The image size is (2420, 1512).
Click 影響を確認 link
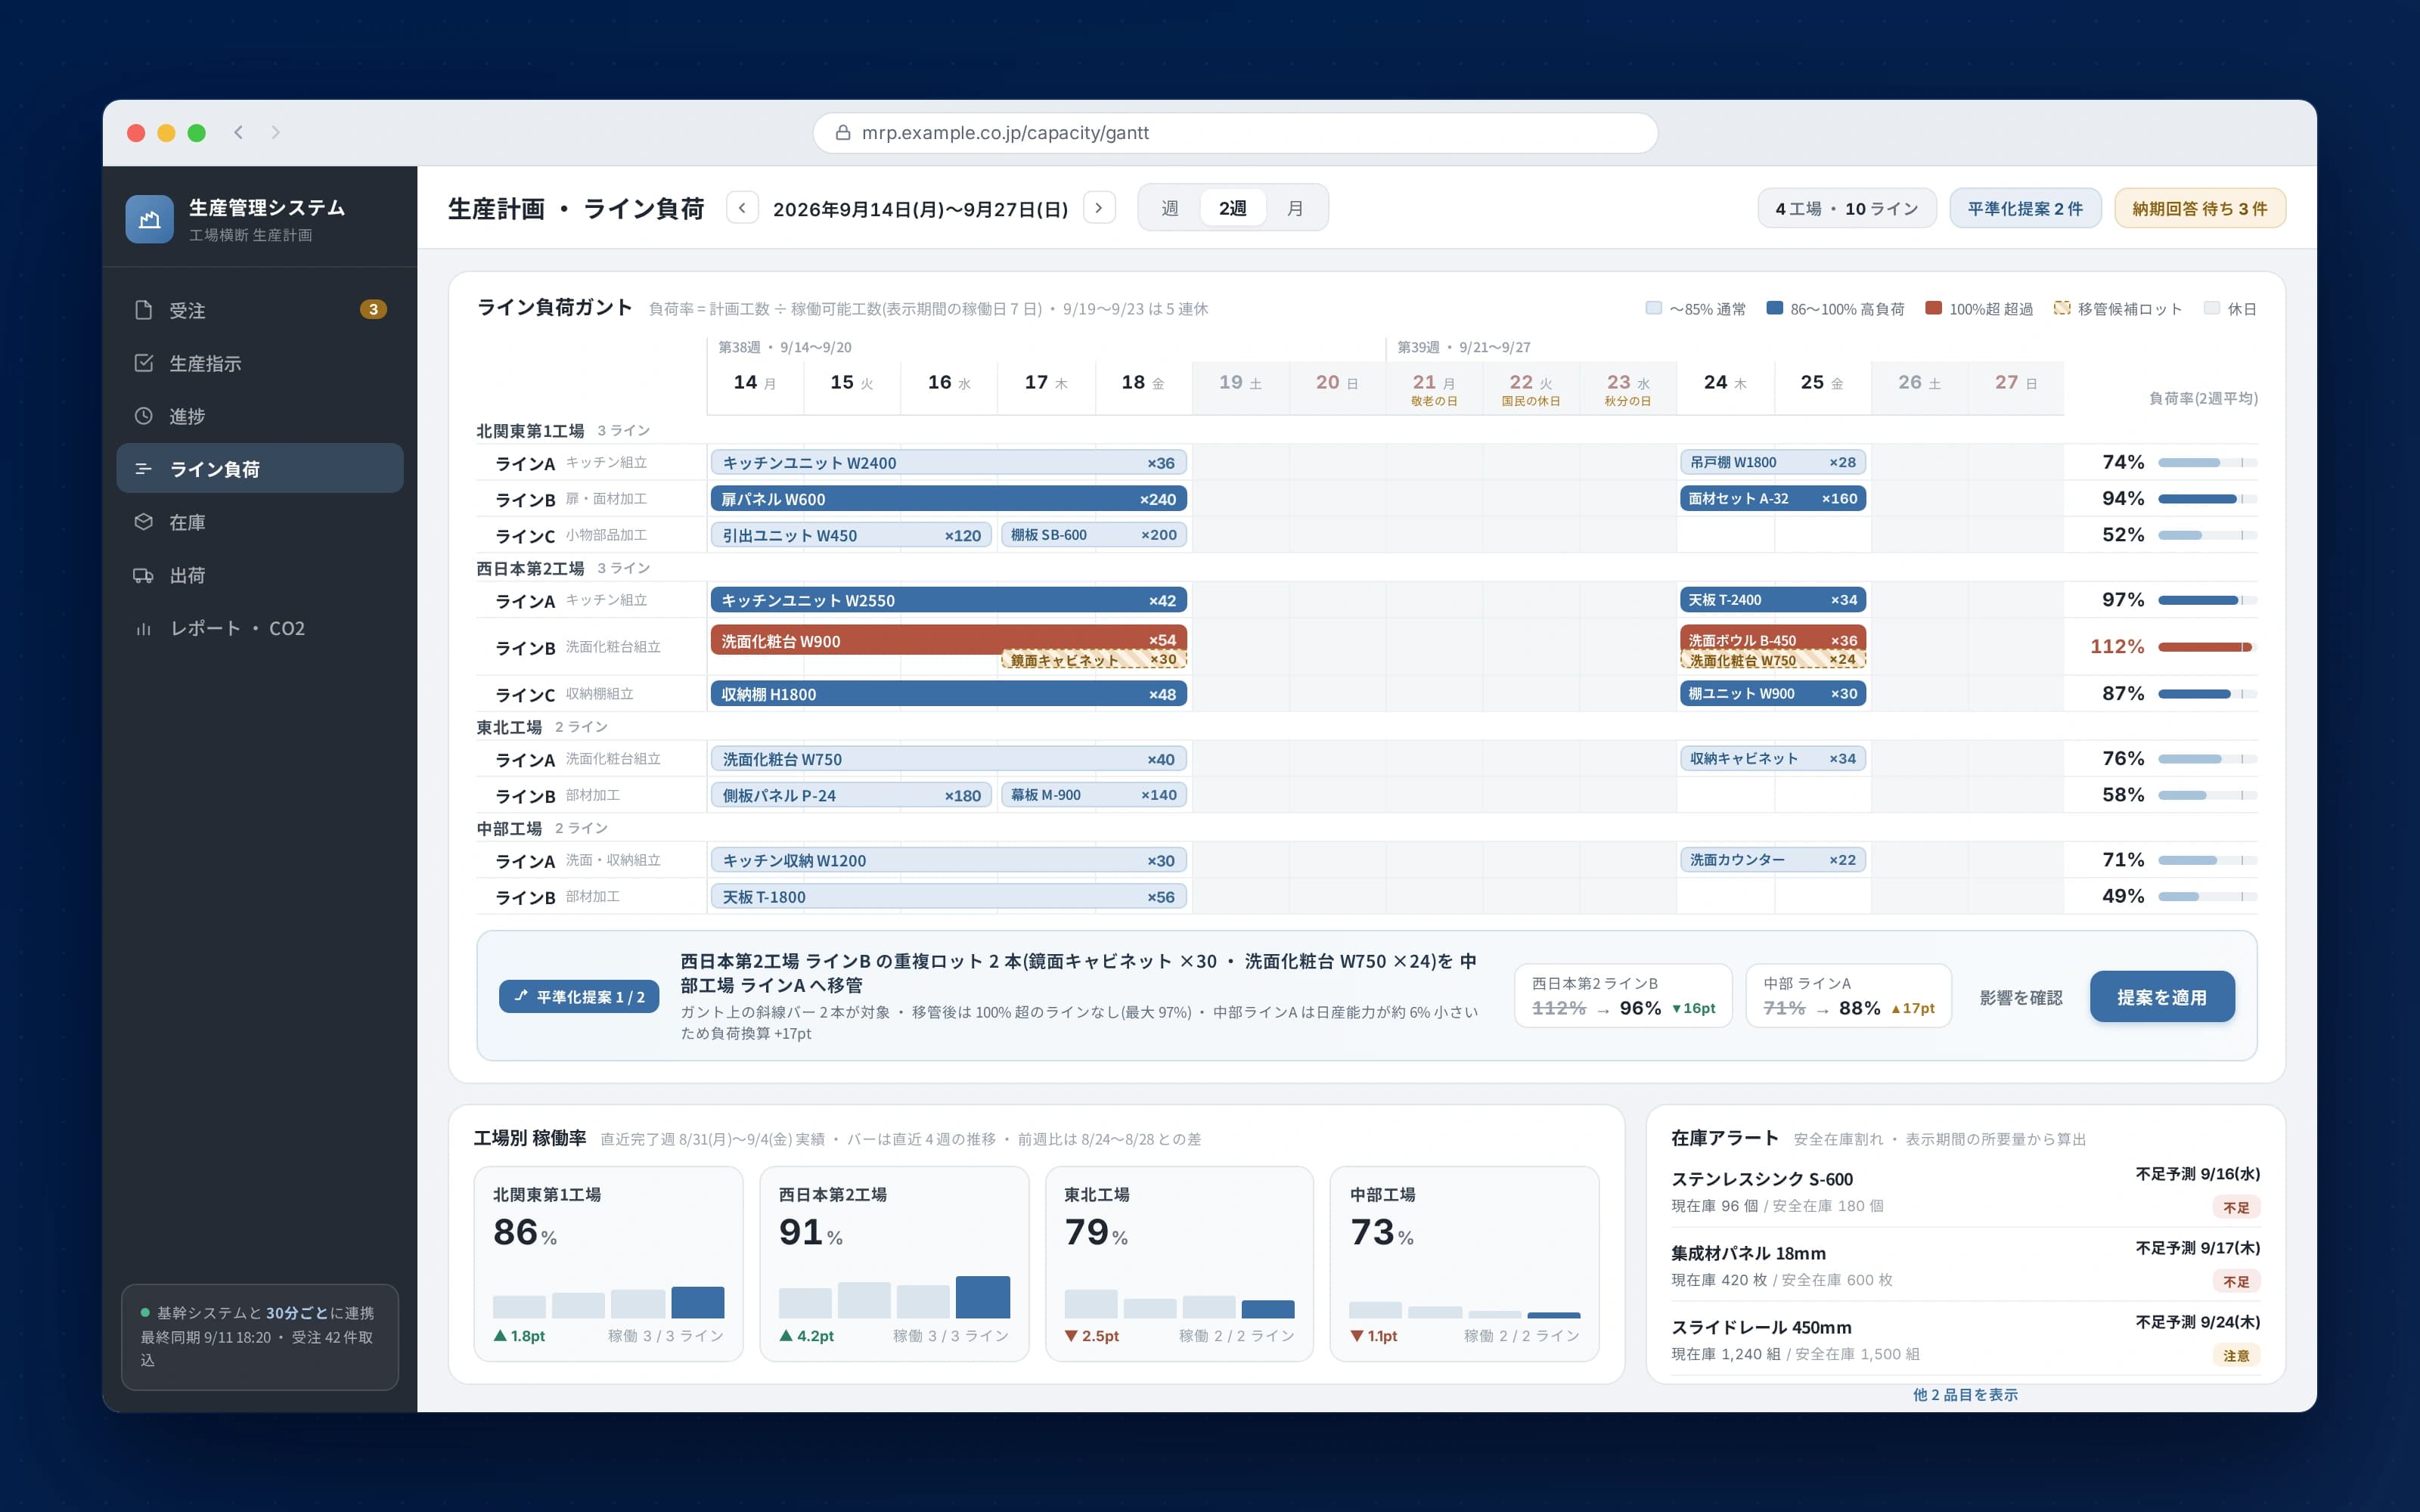[2021, 998]
